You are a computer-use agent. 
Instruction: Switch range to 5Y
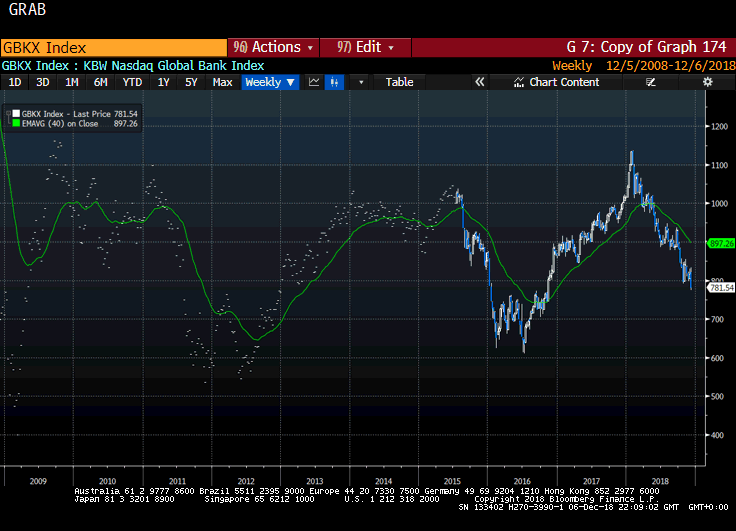[x=191, y=82]
